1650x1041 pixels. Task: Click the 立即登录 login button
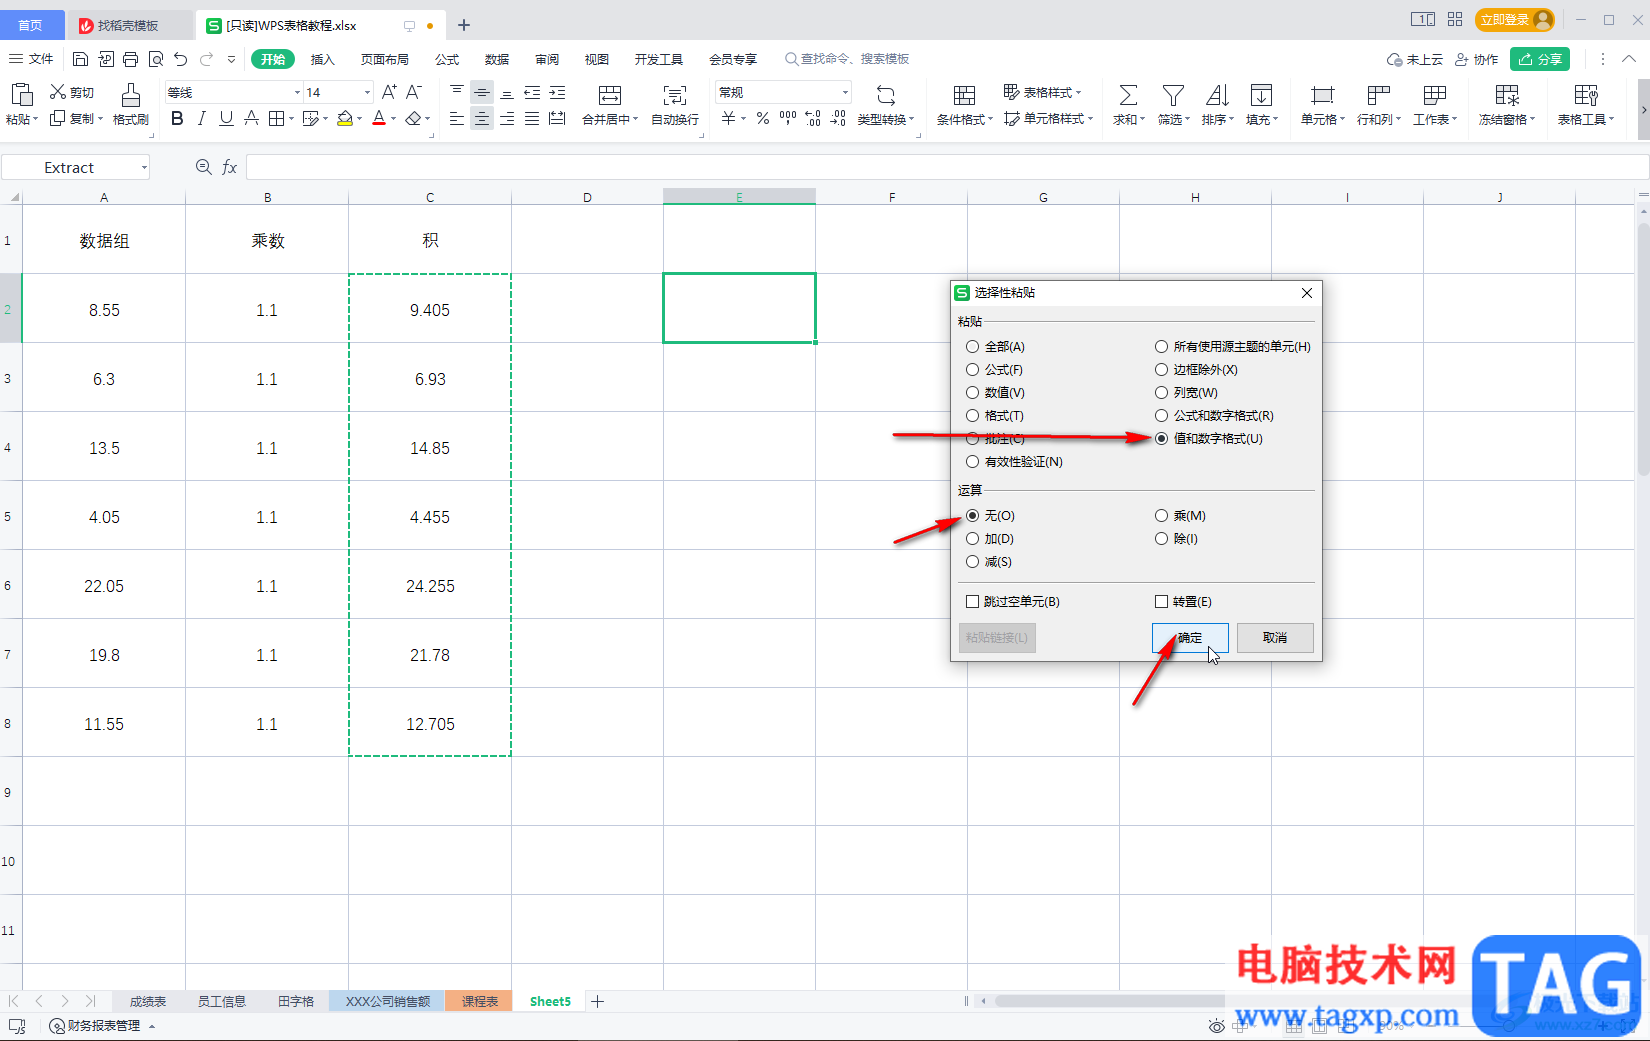coord(1515,20)
